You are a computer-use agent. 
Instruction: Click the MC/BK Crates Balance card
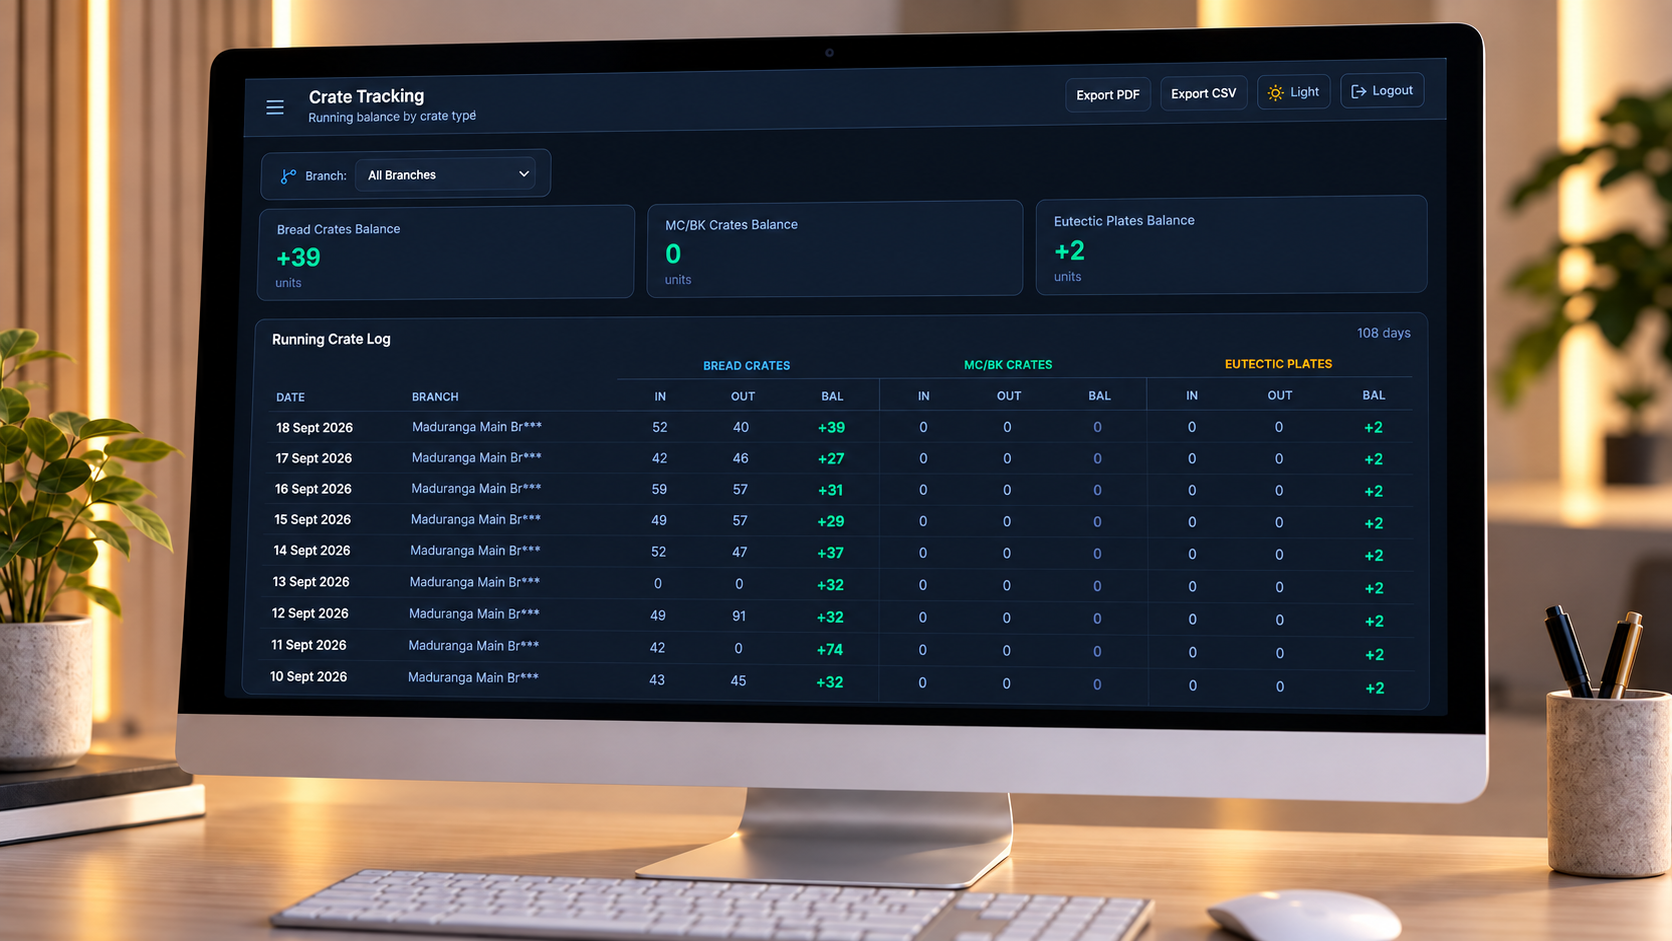coord(835,248)
